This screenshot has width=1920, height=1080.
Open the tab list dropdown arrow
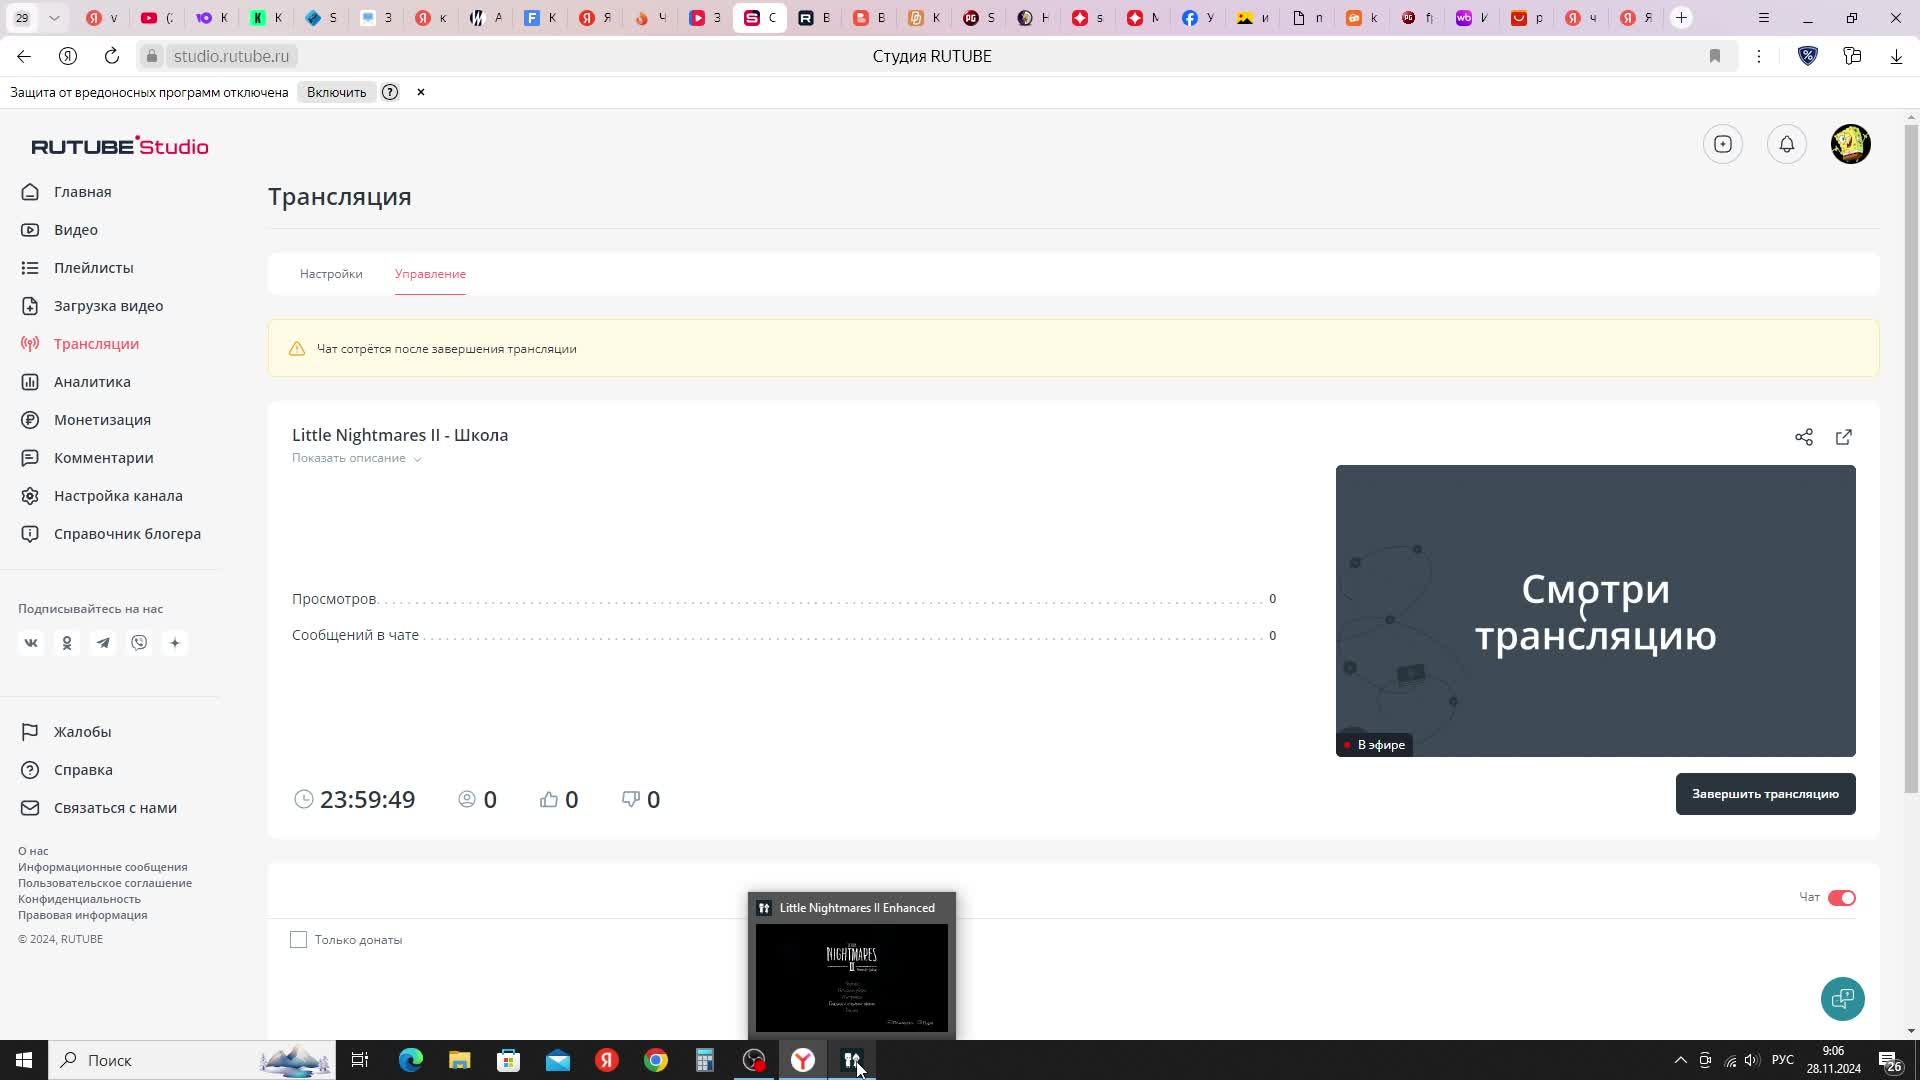pyautogui.click(x=54, y=18)
